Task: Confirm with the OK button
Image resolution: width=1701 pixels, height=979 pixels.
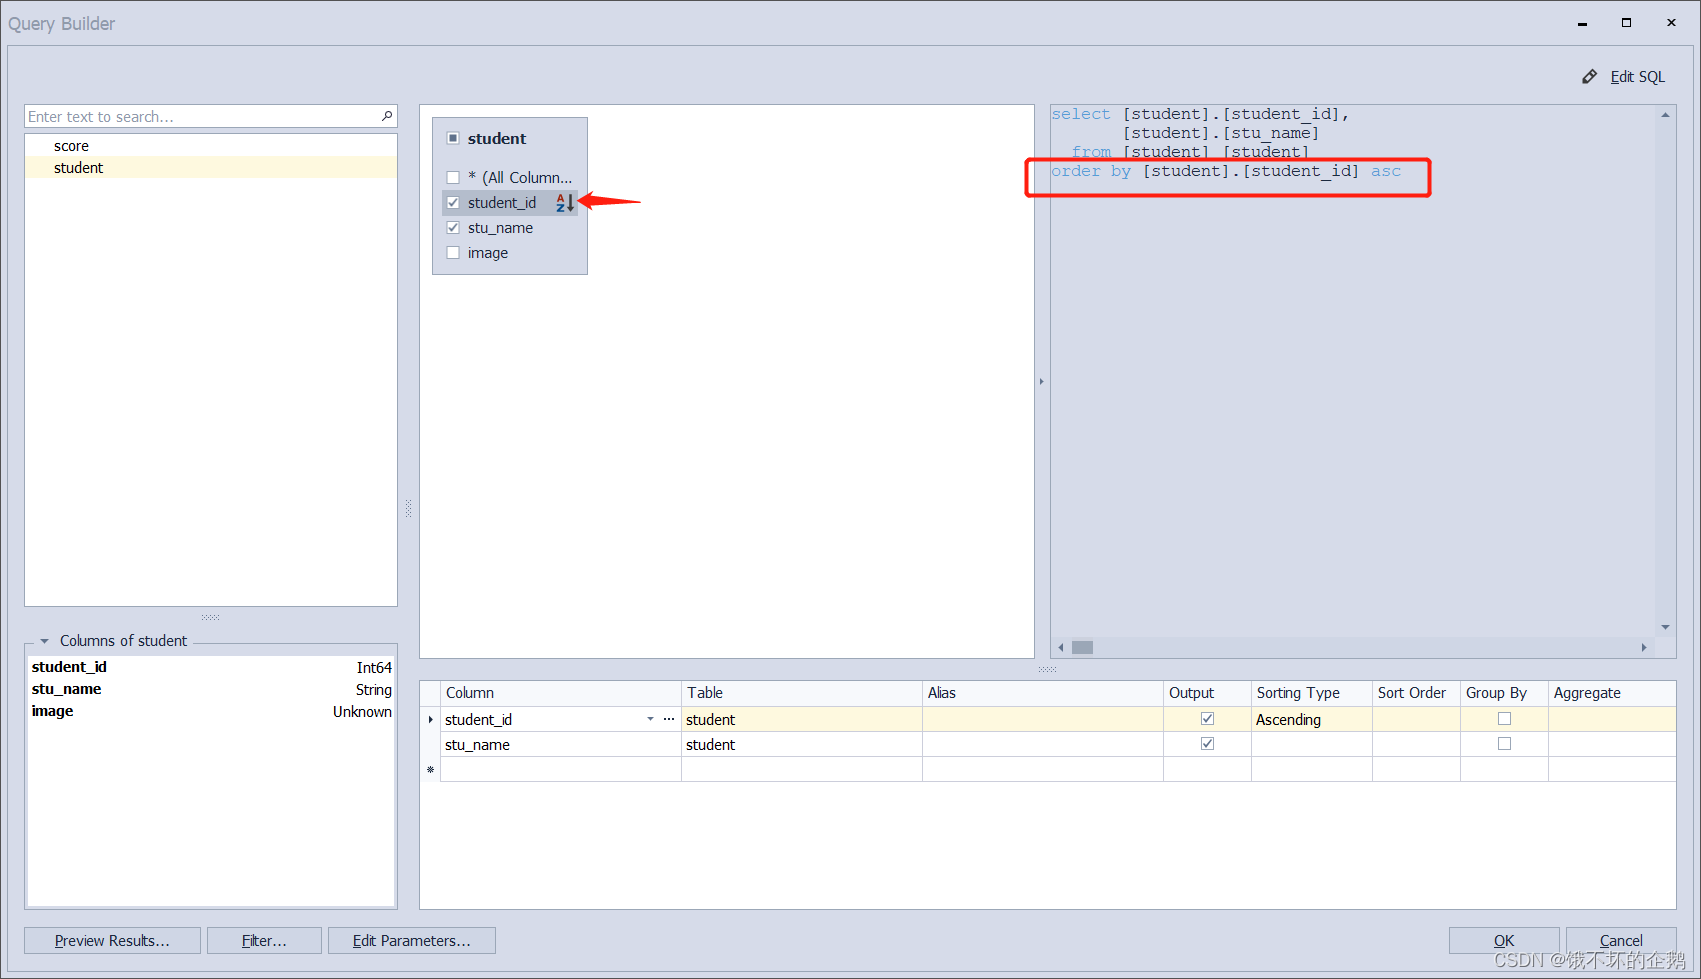Action: coord(1504,941)
